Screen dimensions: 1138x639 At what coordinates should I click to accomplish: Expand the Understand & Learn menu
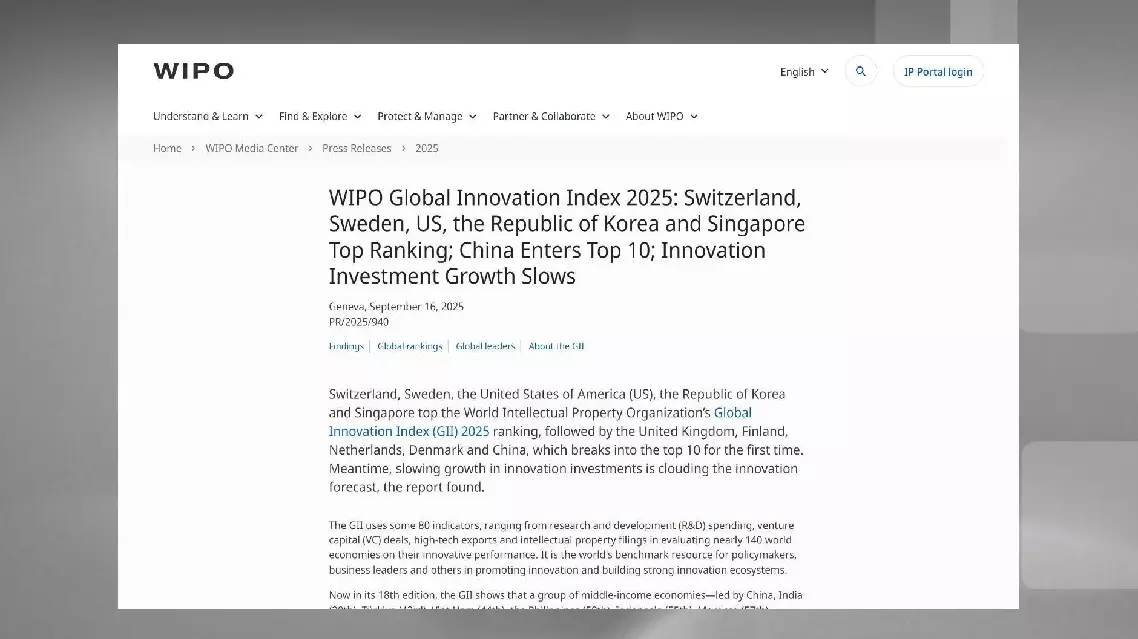pyautogui.click(x=207, y=117)
